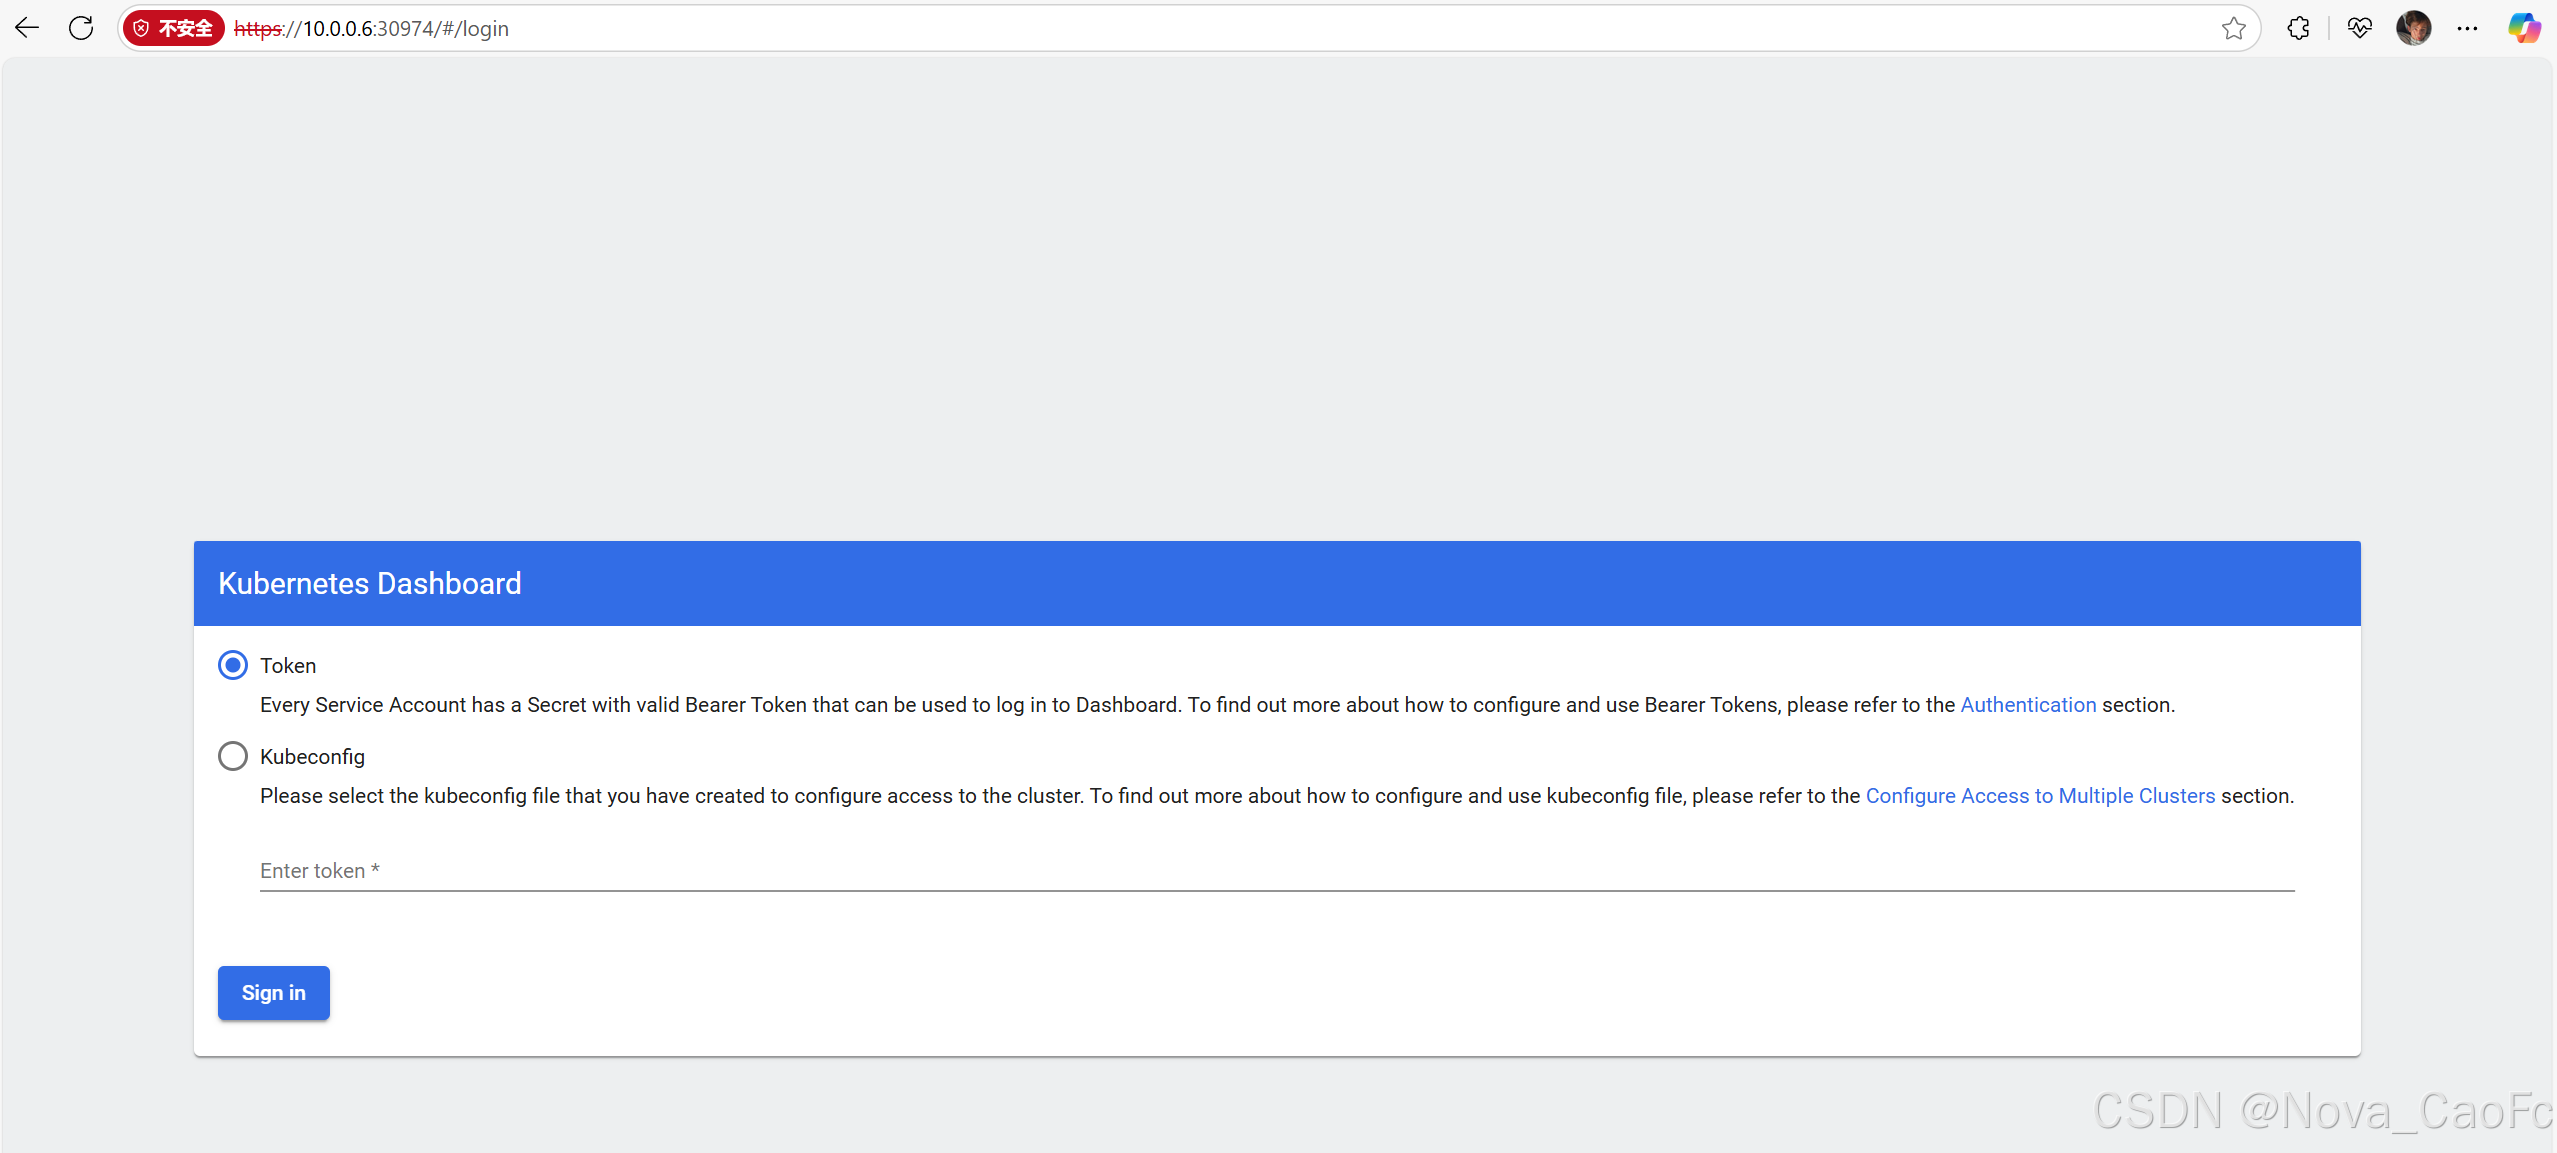
Task: Open the Authentication section link
Action: (2027, 705)
